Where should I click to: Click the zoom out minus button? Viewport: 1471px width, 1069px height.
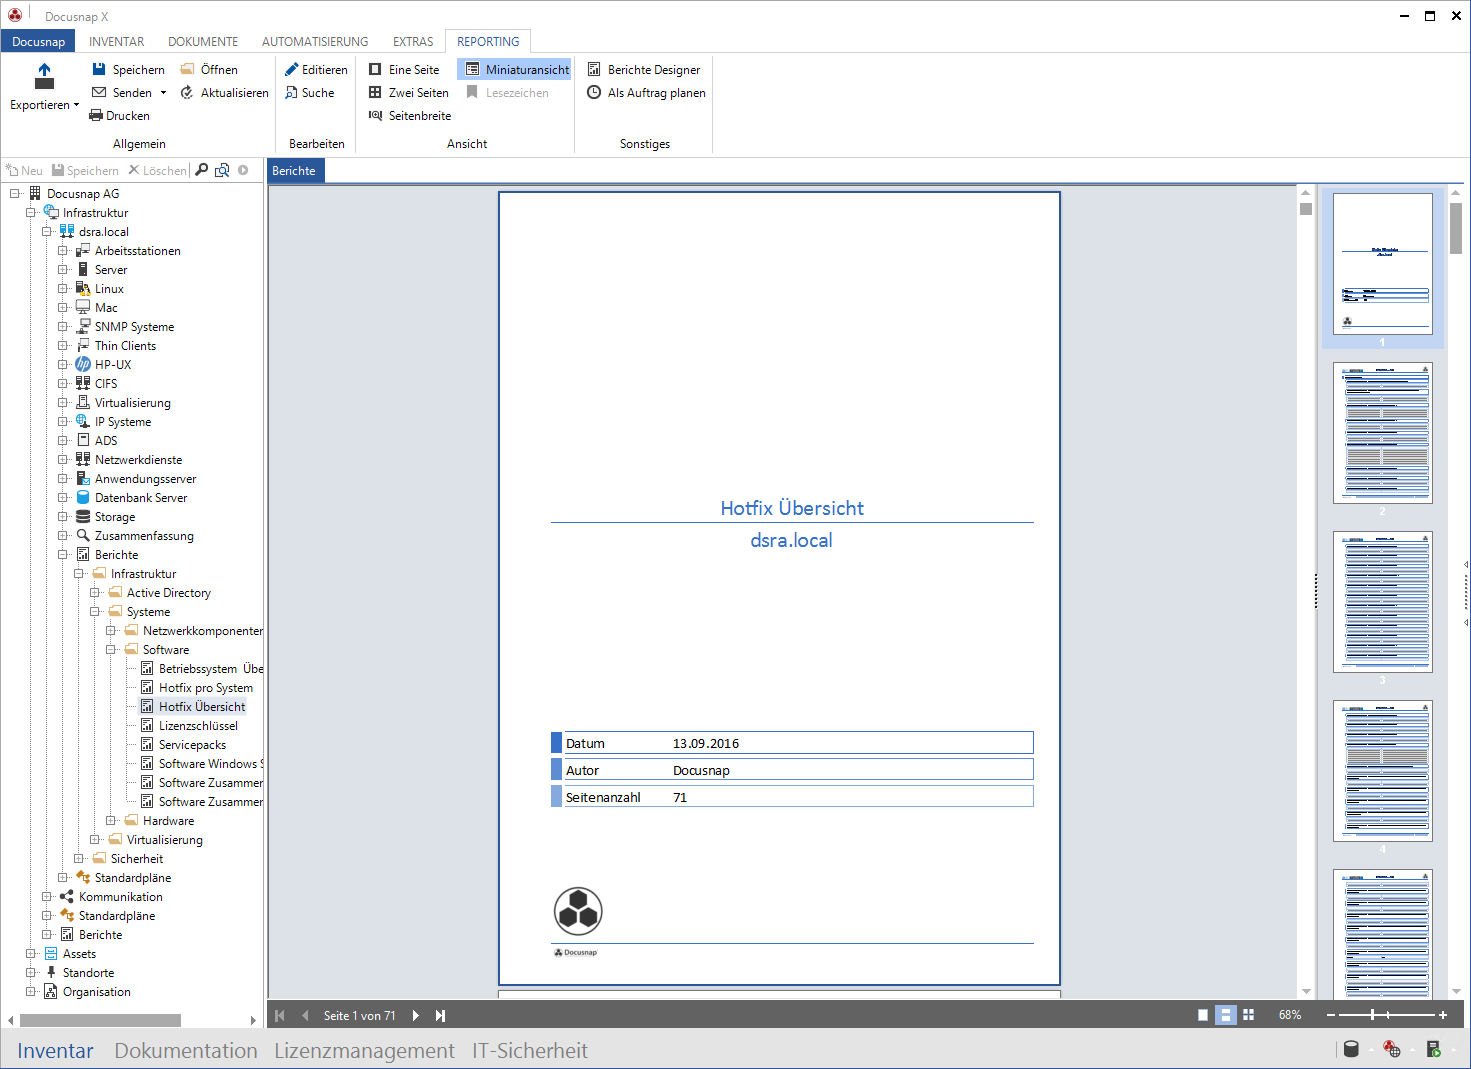tap(1331, 1015)
